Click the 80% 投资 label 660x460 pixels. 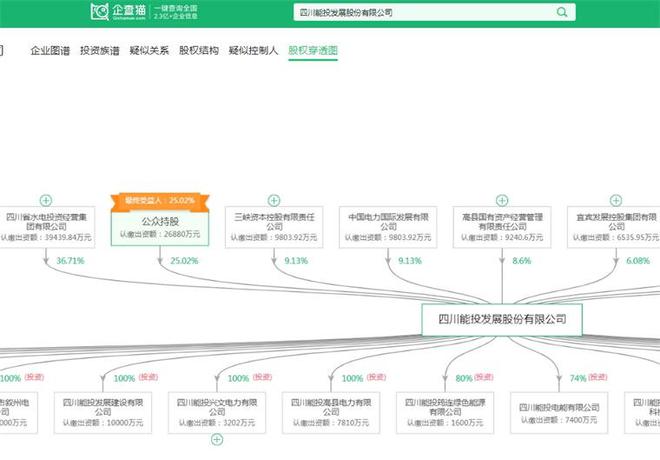[474, 378]
